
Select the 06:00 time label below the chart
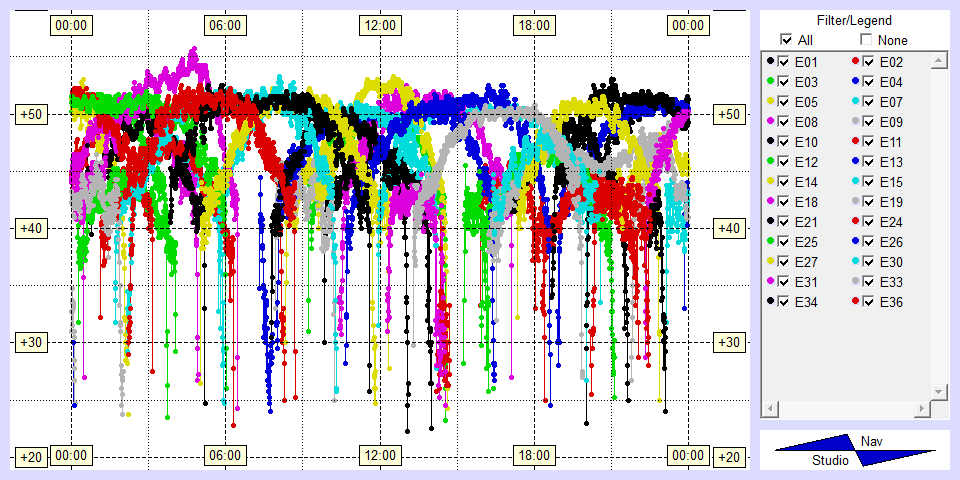tap(224, 456)
